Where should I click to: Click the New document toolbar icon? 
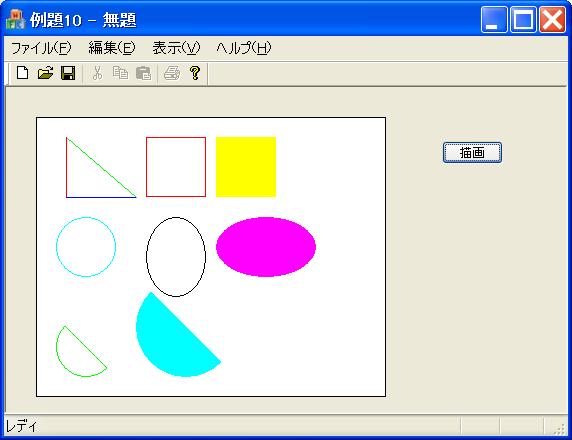pyautogui.click(x=23, y=73)
